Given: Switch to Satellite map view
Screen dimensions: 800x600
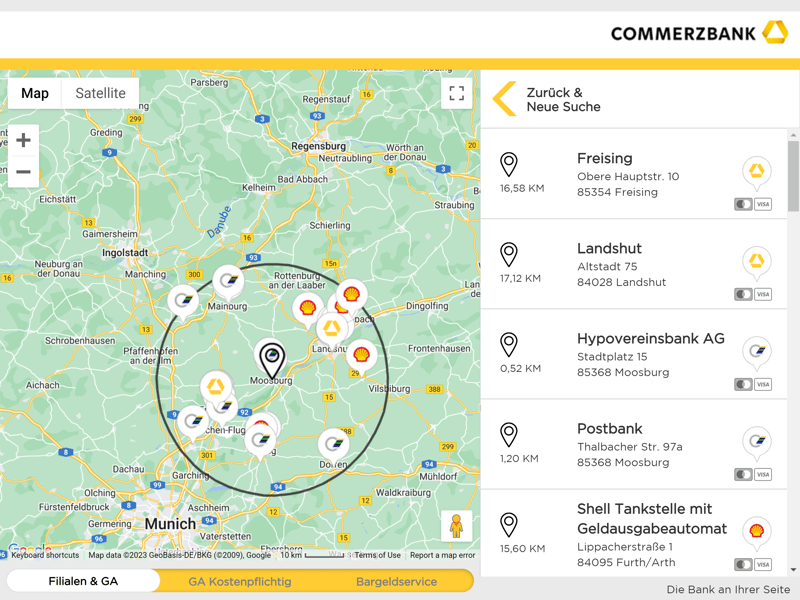Looking at the screenshot, I should coord(100,93).
